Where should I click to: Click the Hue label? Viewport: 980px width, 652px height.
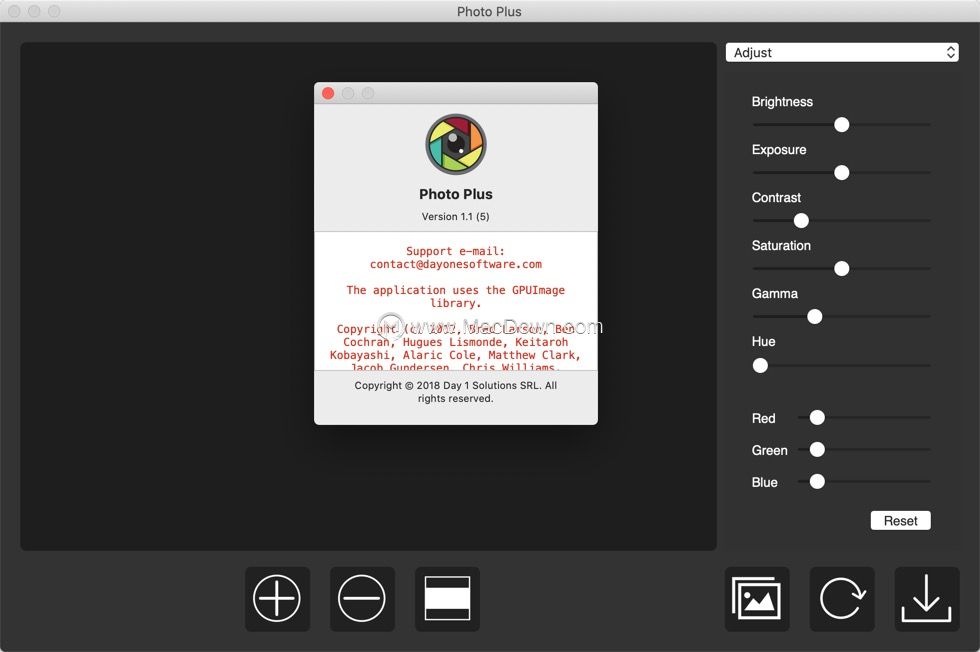pyautogui.click(x=763, y=341)
